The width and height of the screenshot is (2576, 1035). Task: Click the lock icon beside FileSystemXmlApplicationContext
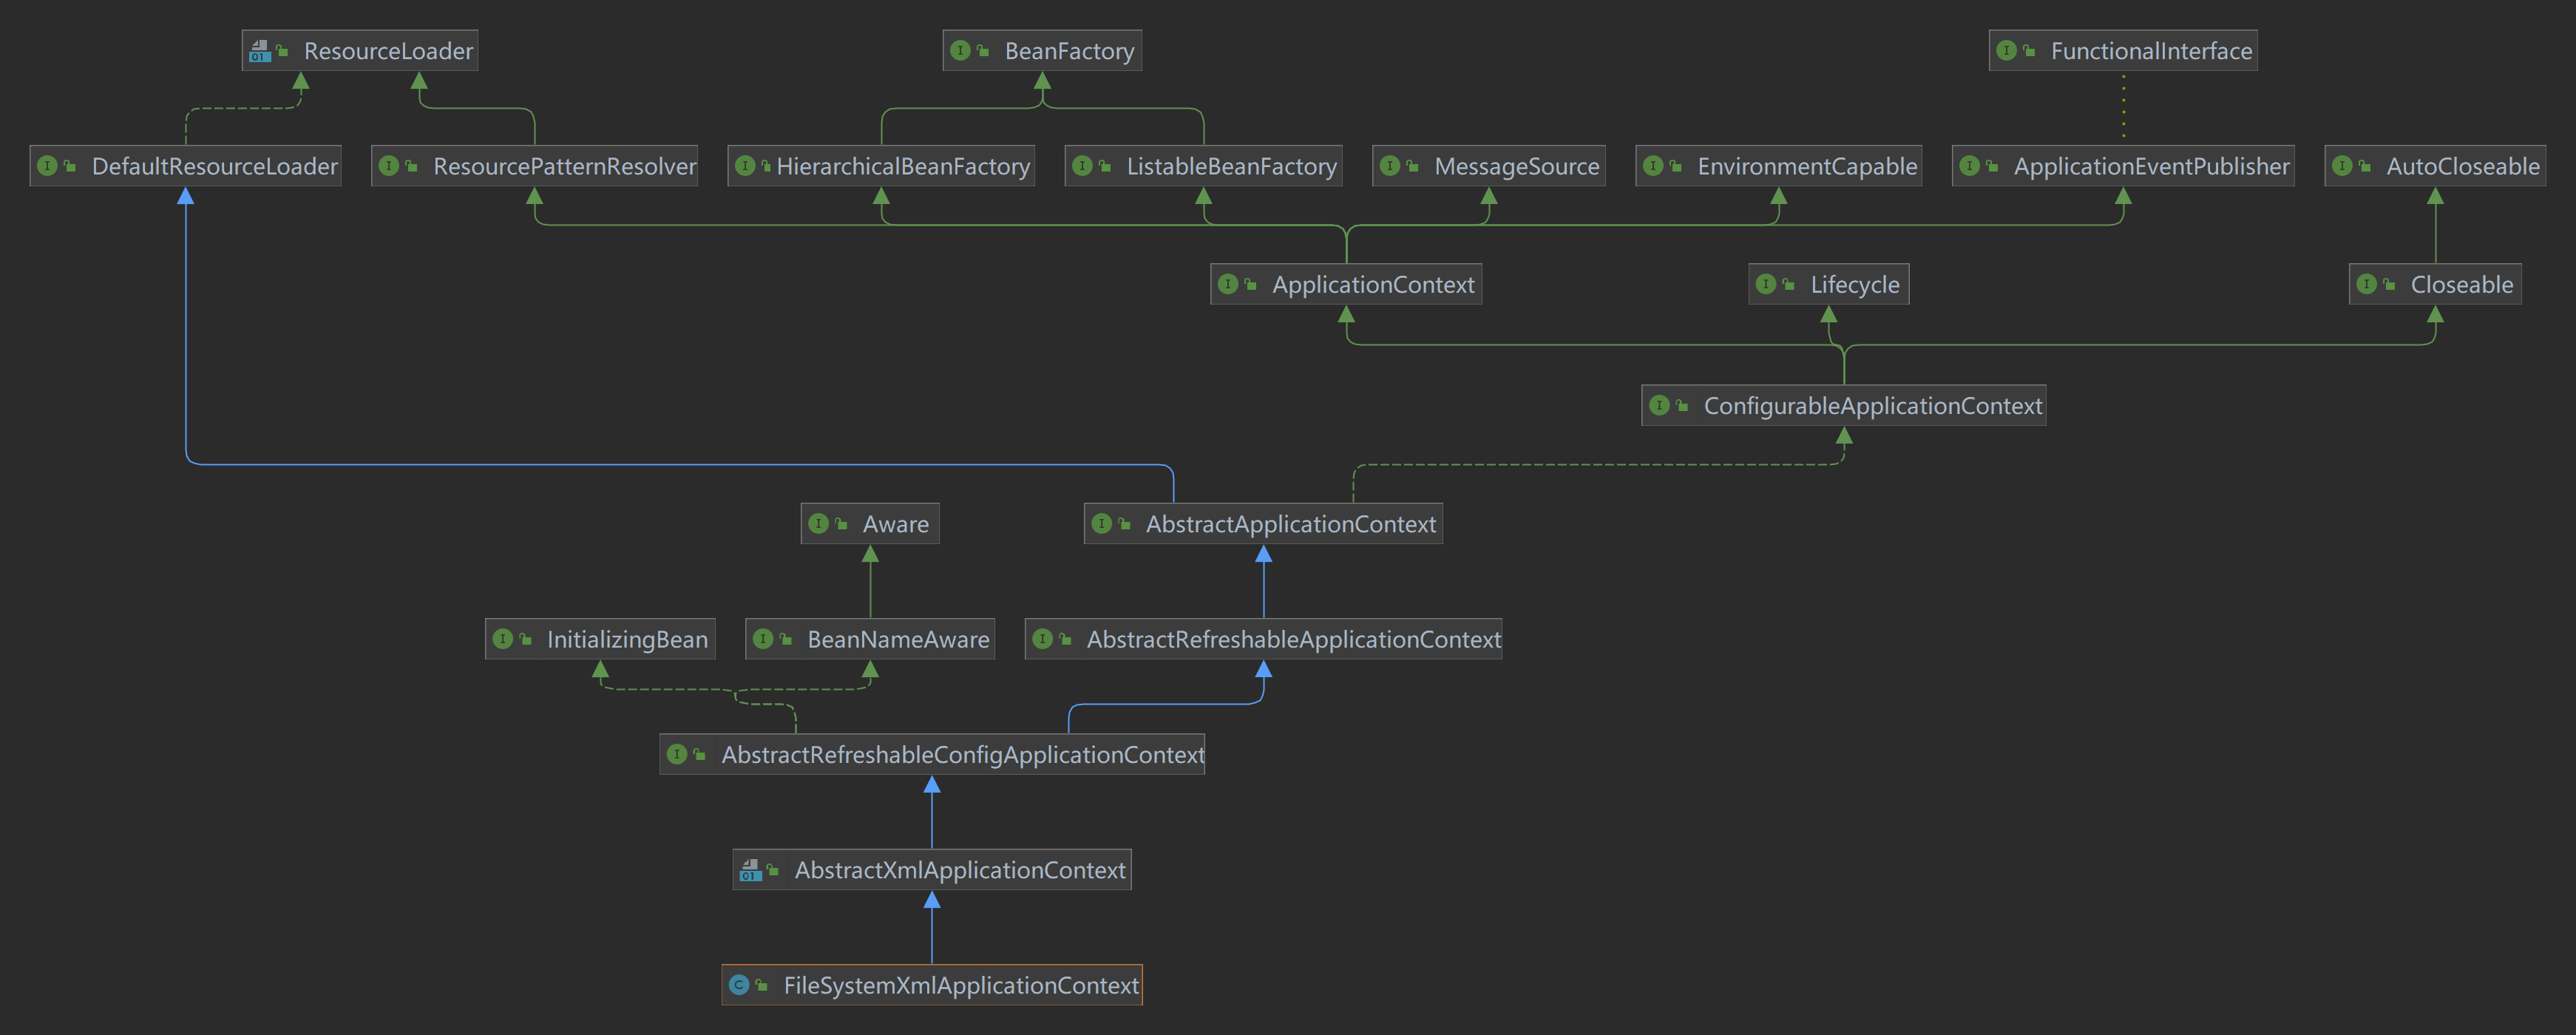[x=762, y=985]
